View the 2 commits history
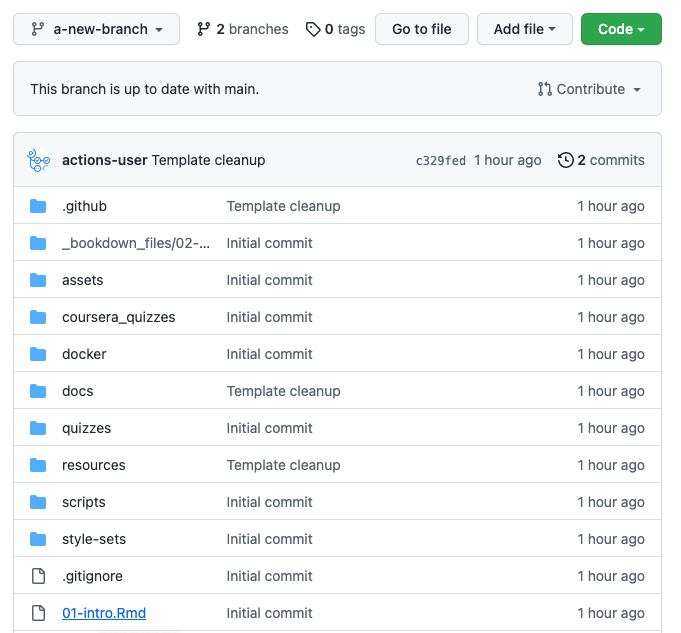The image size is (681, 633). pyautogui.click(x=601, y=160)
